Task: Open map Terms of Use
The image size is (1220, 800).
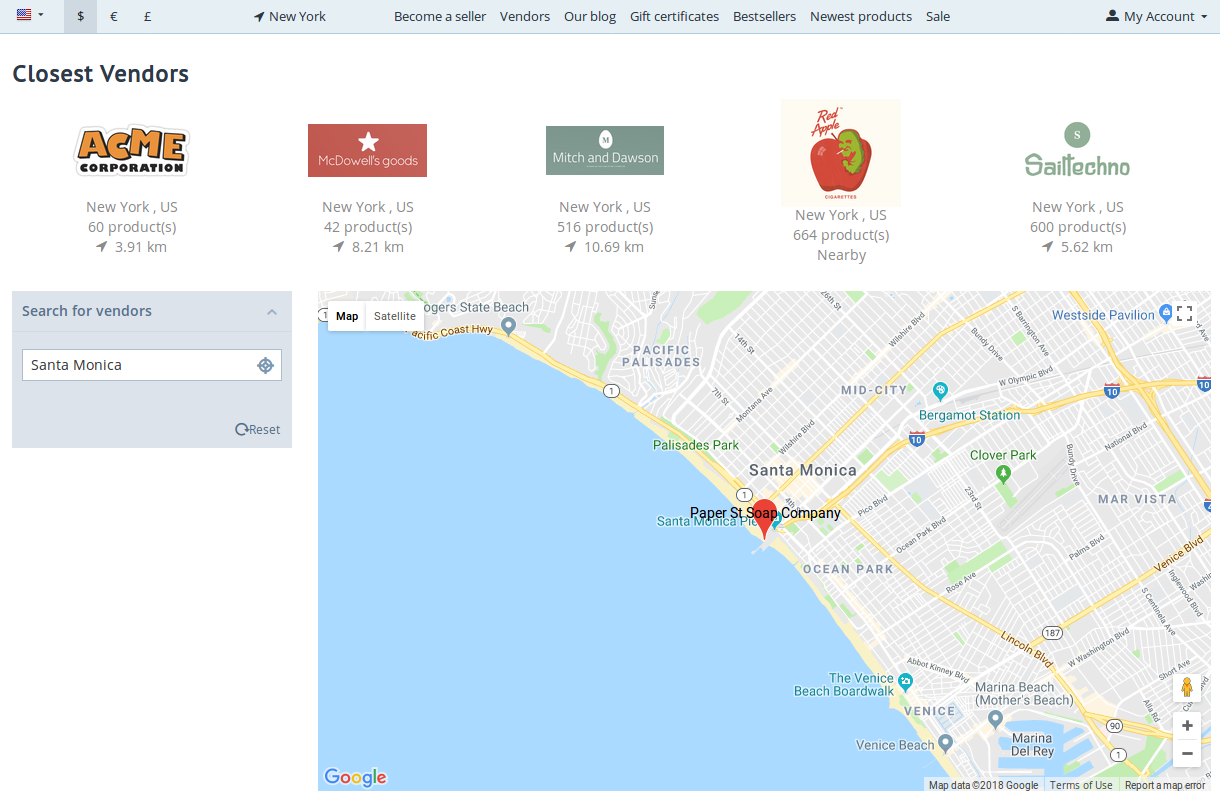Action: tap(1081, 785)
